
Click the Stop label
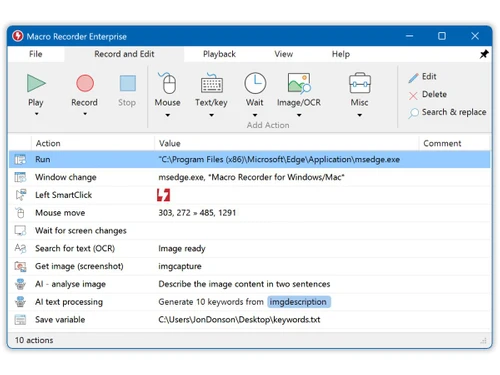[x=127, y=103]
